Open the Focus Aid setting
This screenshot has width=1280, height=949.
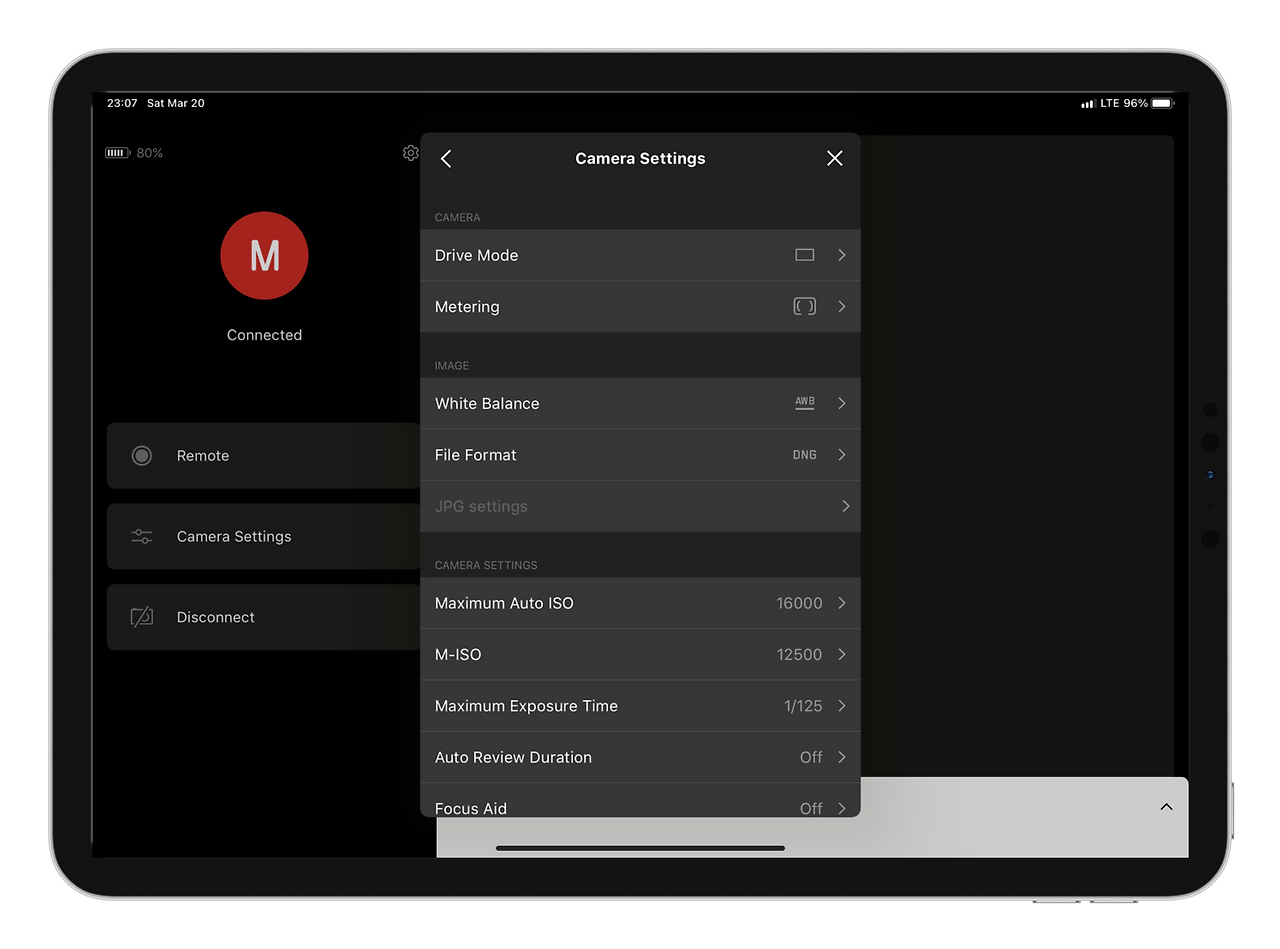pos(640,801)
